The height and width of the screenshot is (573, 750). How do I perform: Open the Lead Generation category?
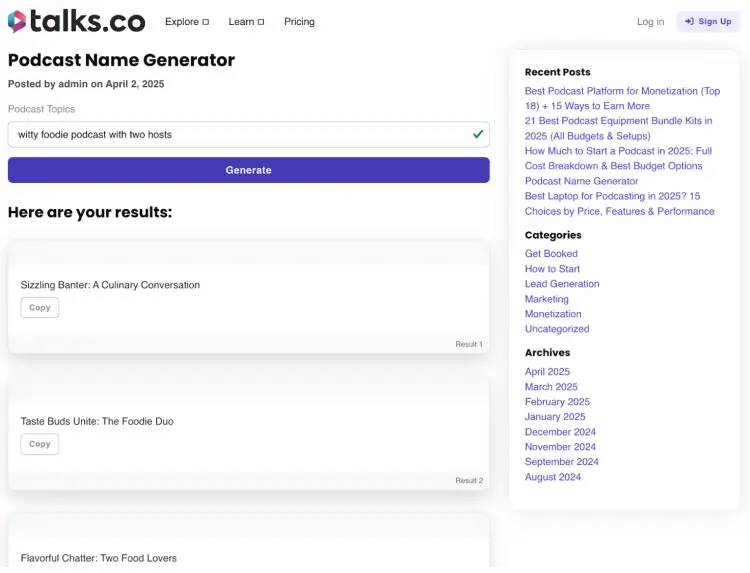pos(562,284)
